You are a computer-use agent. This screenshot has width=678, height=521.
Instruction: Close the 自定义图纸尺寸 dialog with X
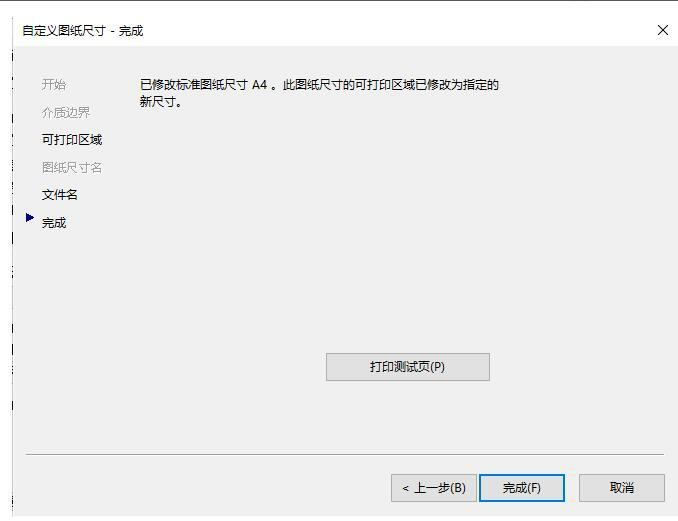662,30
